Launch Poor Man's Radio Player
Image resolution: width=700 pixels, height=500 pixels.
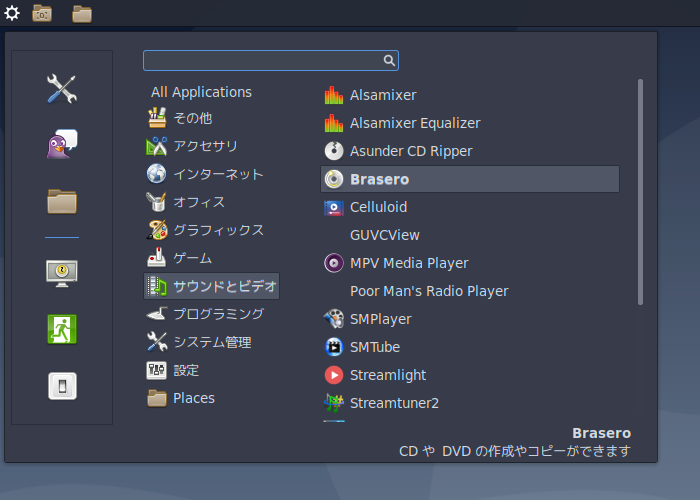pyautogui.click(x=470, y=291)
